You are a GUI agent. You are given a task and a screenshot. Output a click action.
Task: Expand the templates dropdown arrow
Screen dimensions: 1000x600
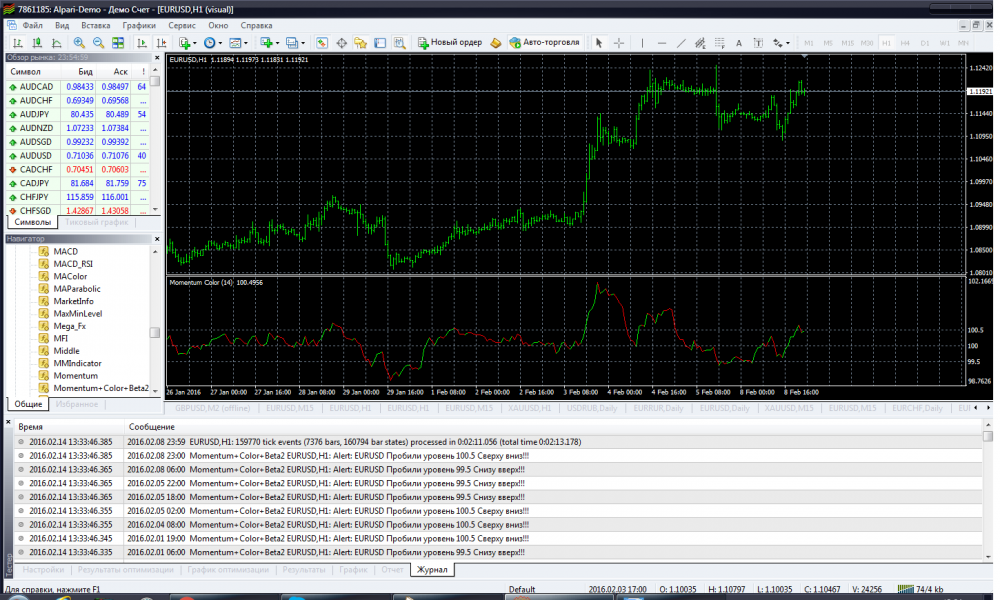point(246,43)
